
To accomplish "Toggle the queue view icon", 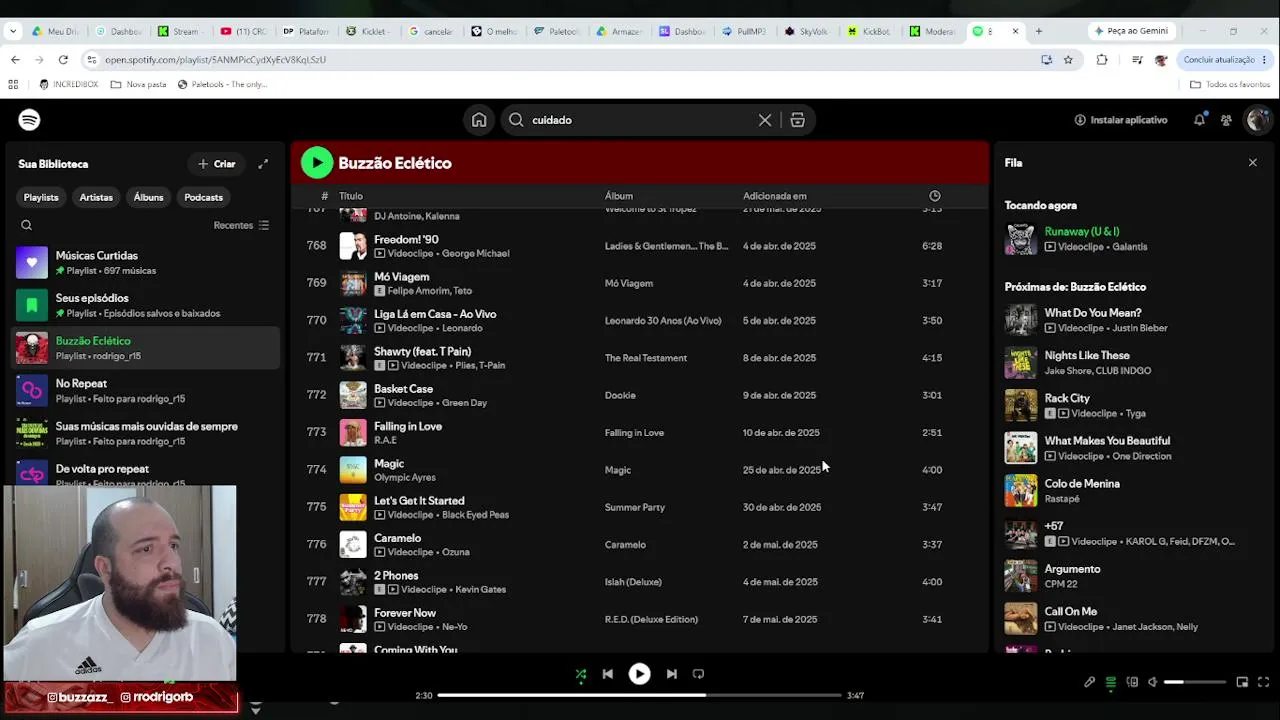I will [x=1110, y=682].
